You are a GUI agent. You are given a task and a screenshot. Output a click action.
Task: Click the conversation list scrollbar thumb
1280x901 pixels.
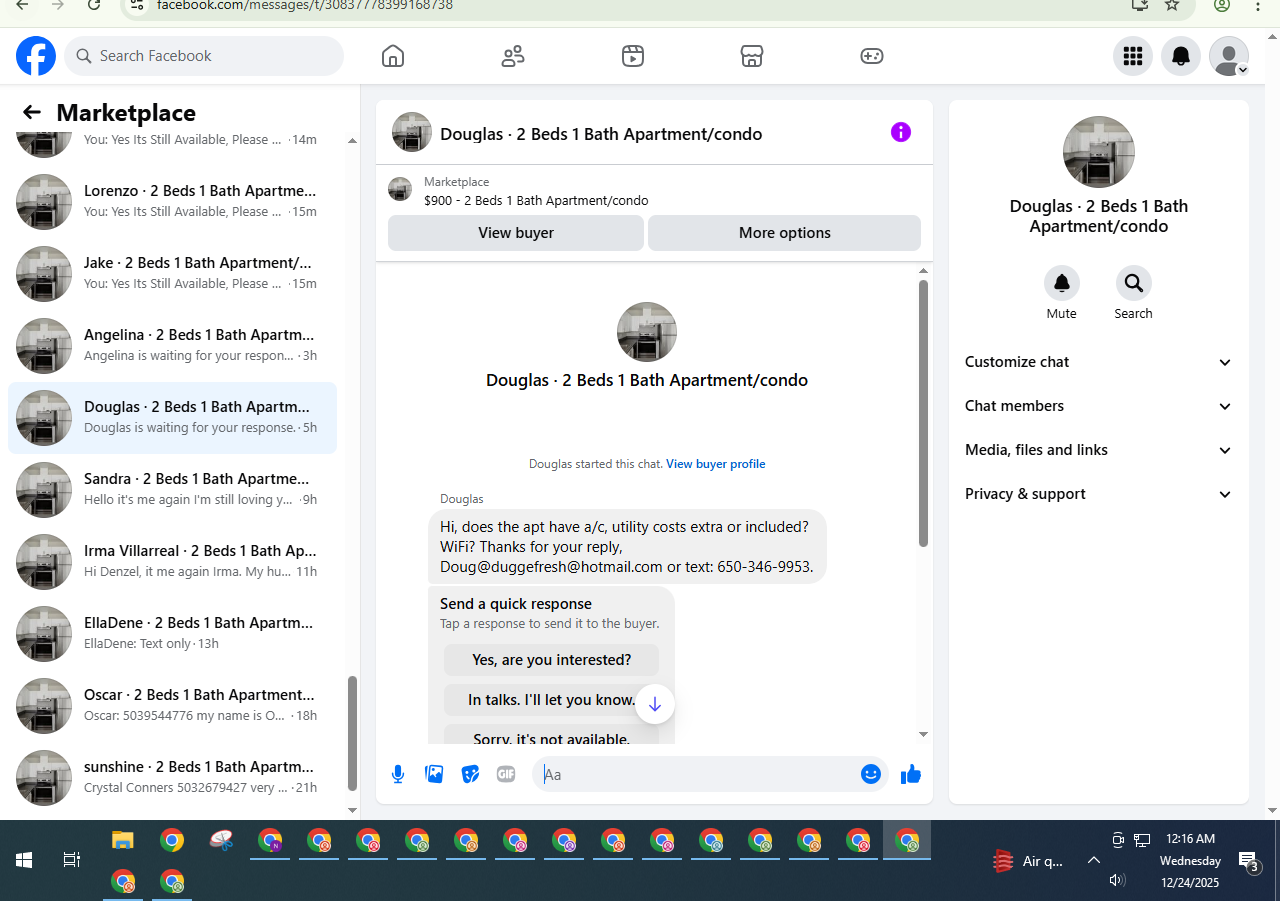(x=351, y=733)
